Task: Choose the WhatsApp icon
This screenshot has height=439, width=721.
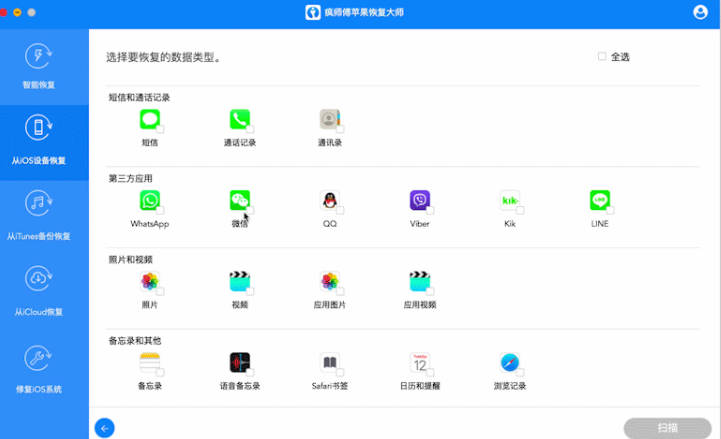Action: coord(150,200)
